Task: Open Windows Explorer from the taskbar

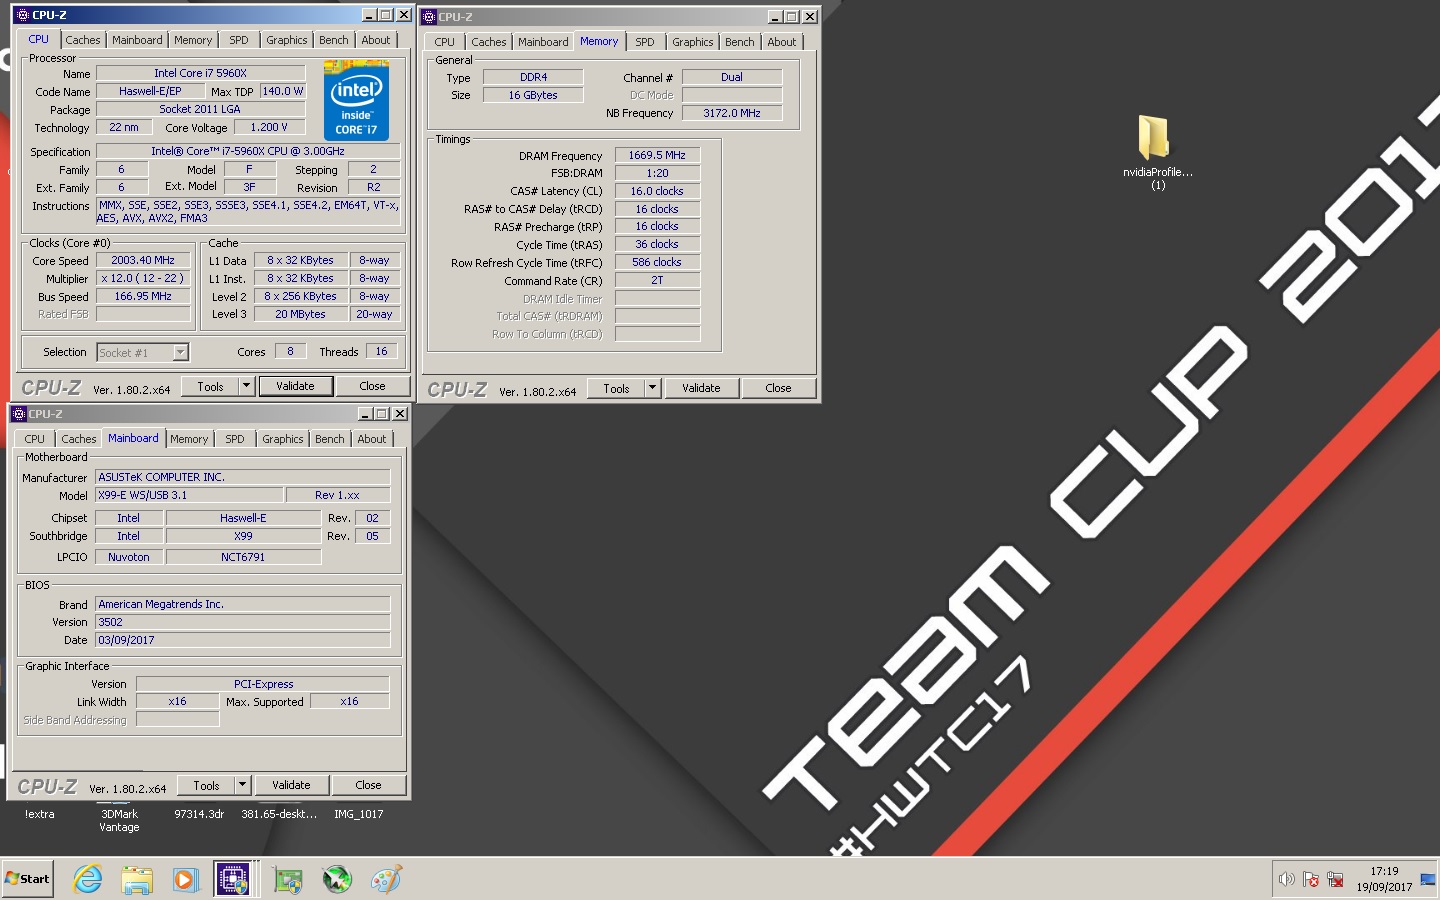Action: coord(137,879)
